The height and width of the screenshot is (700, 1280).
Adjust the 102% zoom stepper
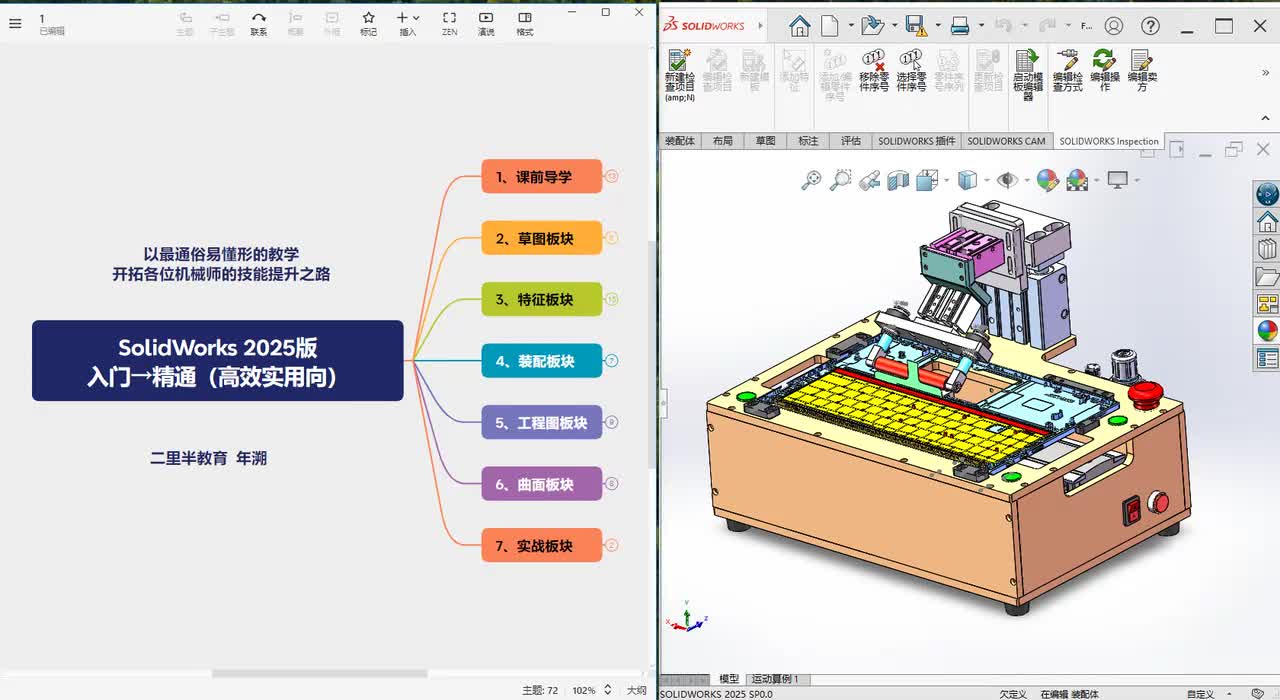(607, 690)
